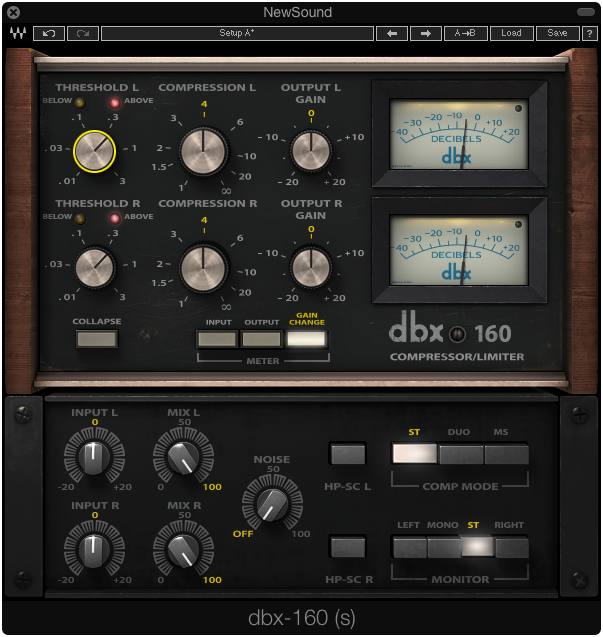Switch meter to Output
Viewport: 603px width, 637px height.
click(261, 339)
